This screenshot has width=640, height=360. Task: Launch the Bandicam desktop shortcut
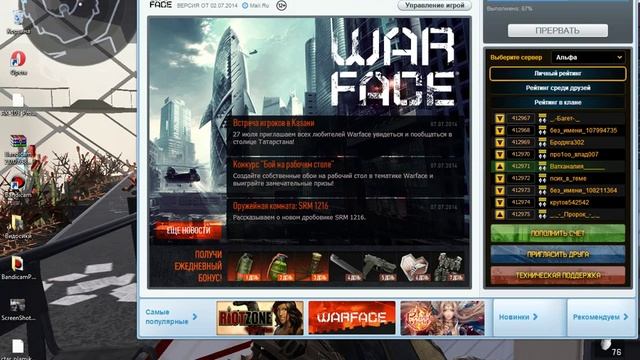coord(18,187)
